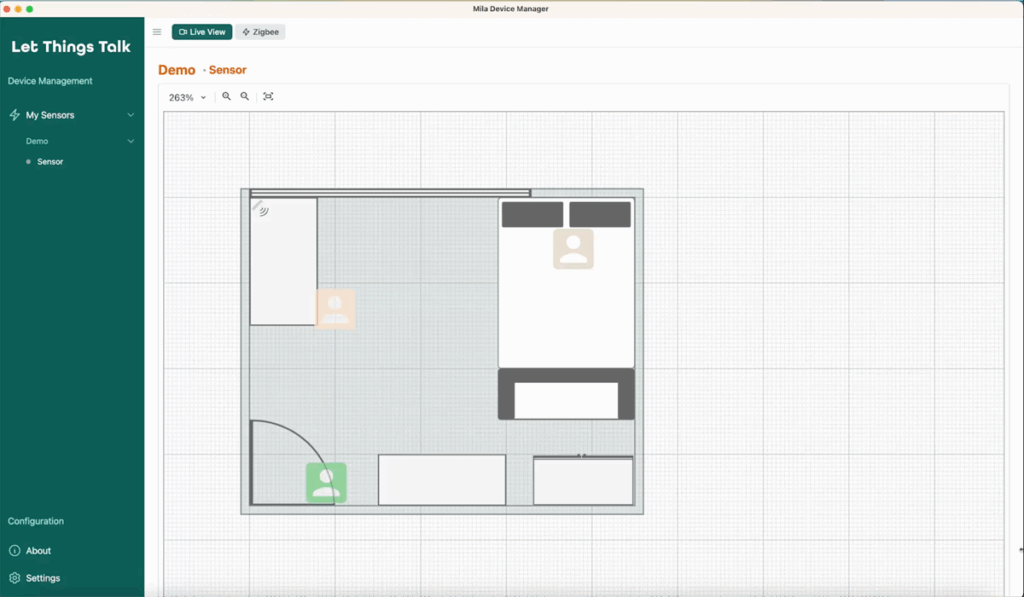Viewport: 1024px width, 597px height.
Task: Click the About info icon
Action: point(14,551)
